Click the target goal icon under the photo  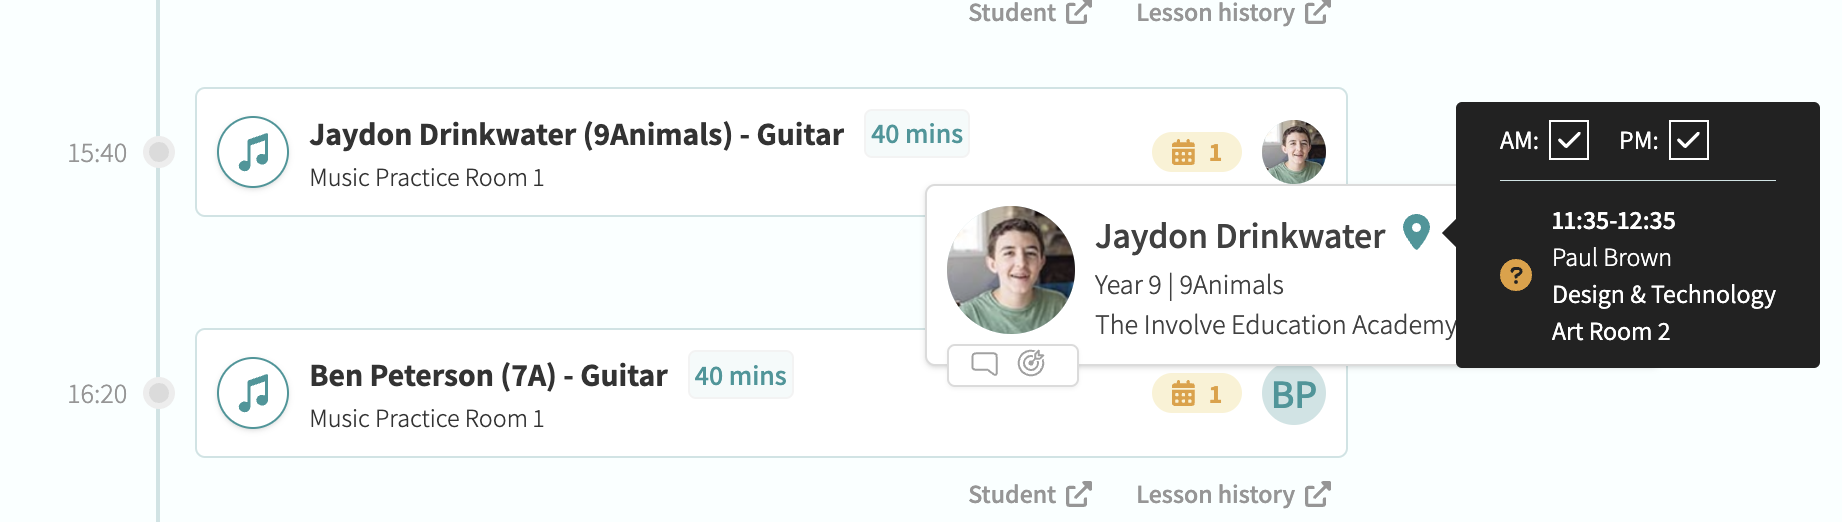(x=1031, y=363)
